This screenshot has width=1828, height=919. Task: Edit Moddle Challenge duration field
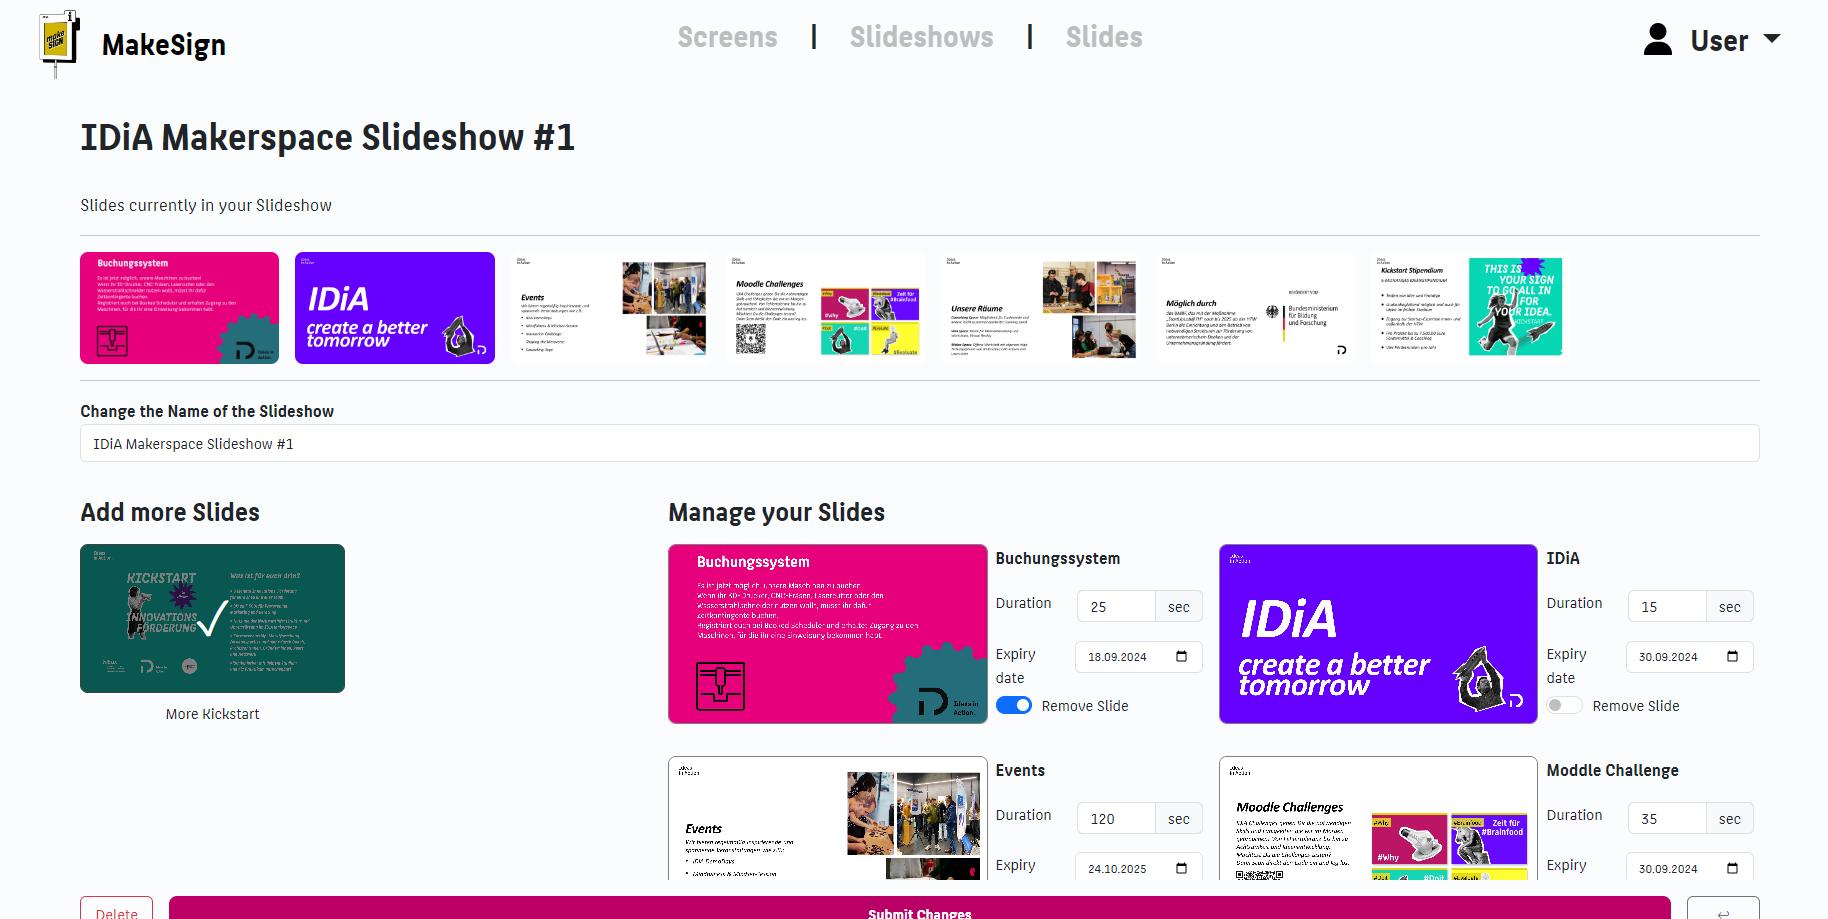click(1667, 819)
